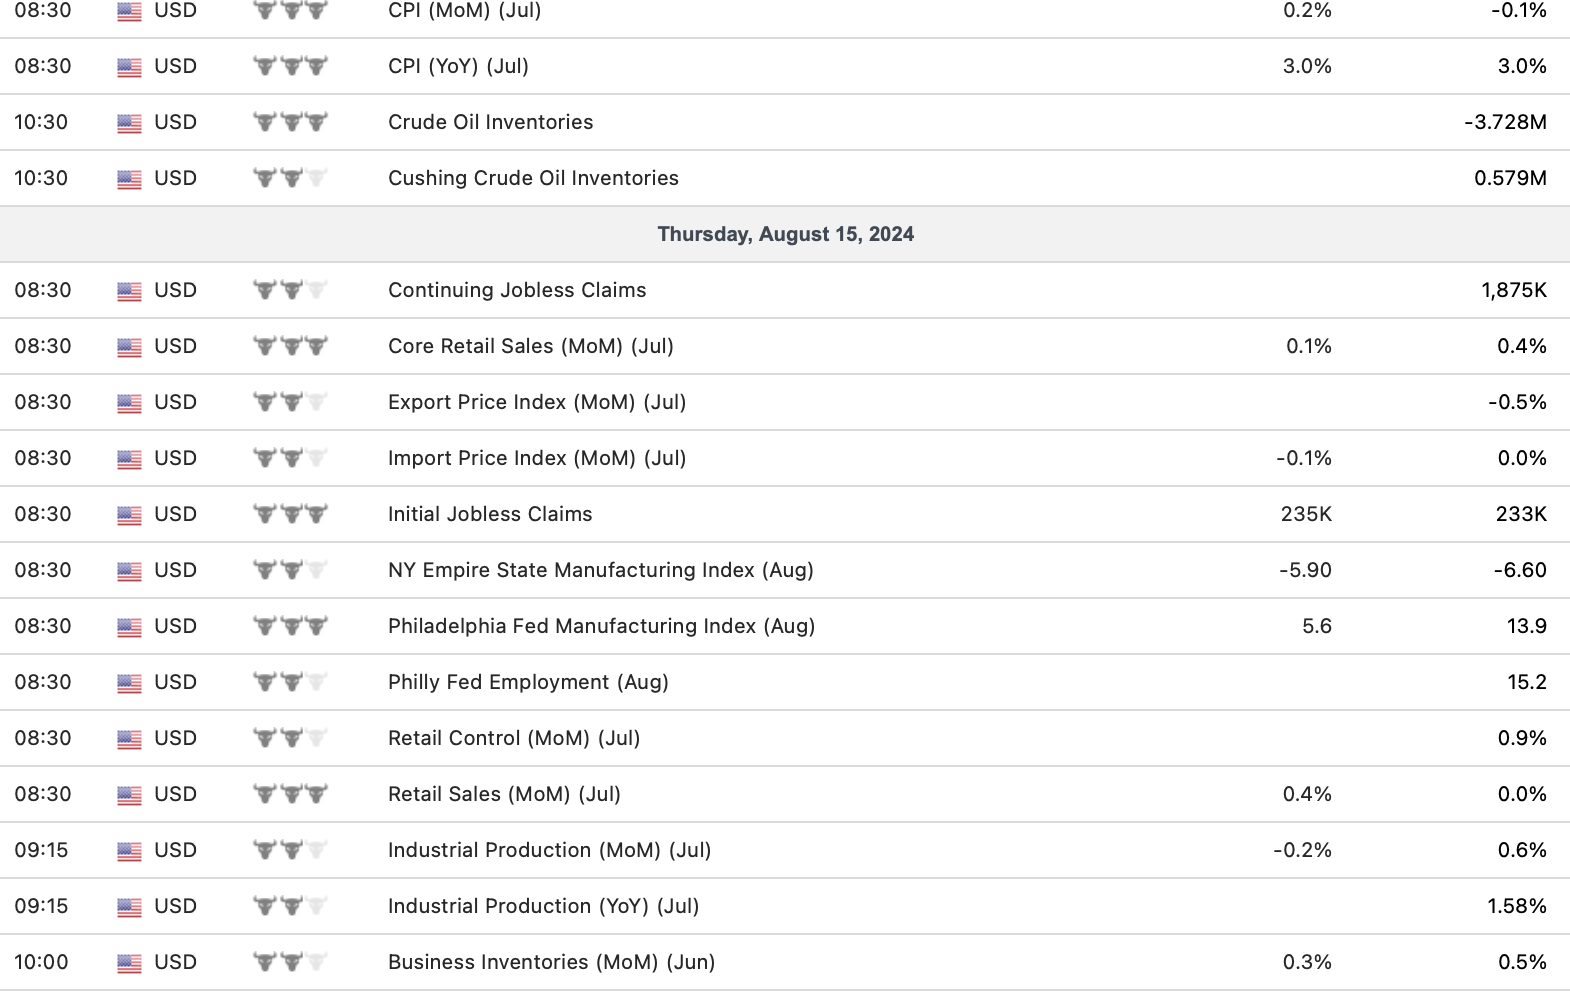The image size is (1570, 998).
Task: Open NY Empire State Manufacturing Index event
Action: tap(600, 570)
